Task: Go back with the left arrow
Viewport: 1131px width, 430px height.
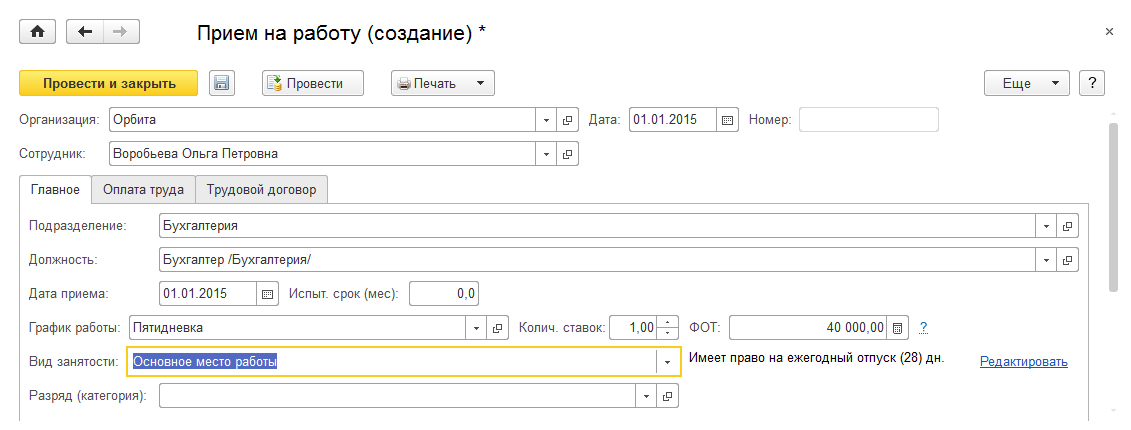Action: point(85,32)
